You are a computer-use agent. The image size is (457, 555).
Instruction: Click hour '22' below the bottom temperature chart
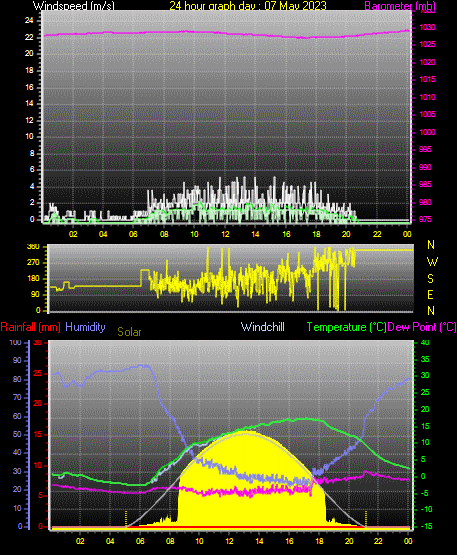tap(378, 541)
